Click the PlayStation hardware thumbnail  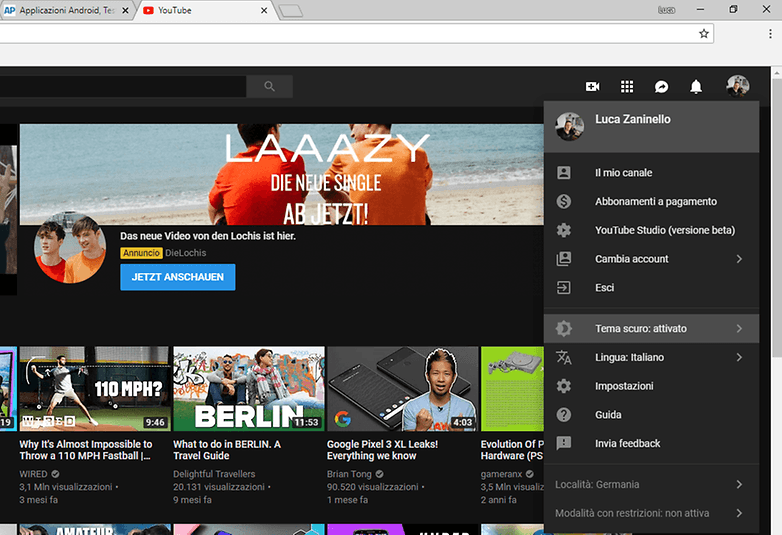coord(512,389)
